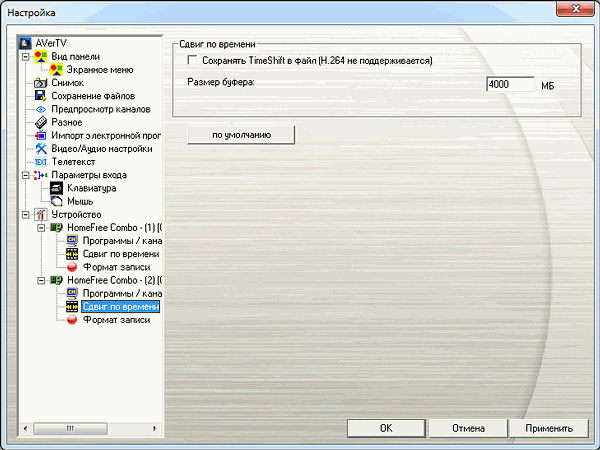600x450 pixels.
Task: Select Формат записи under HomeFree Combo - (2)
Action: [116, 320]
